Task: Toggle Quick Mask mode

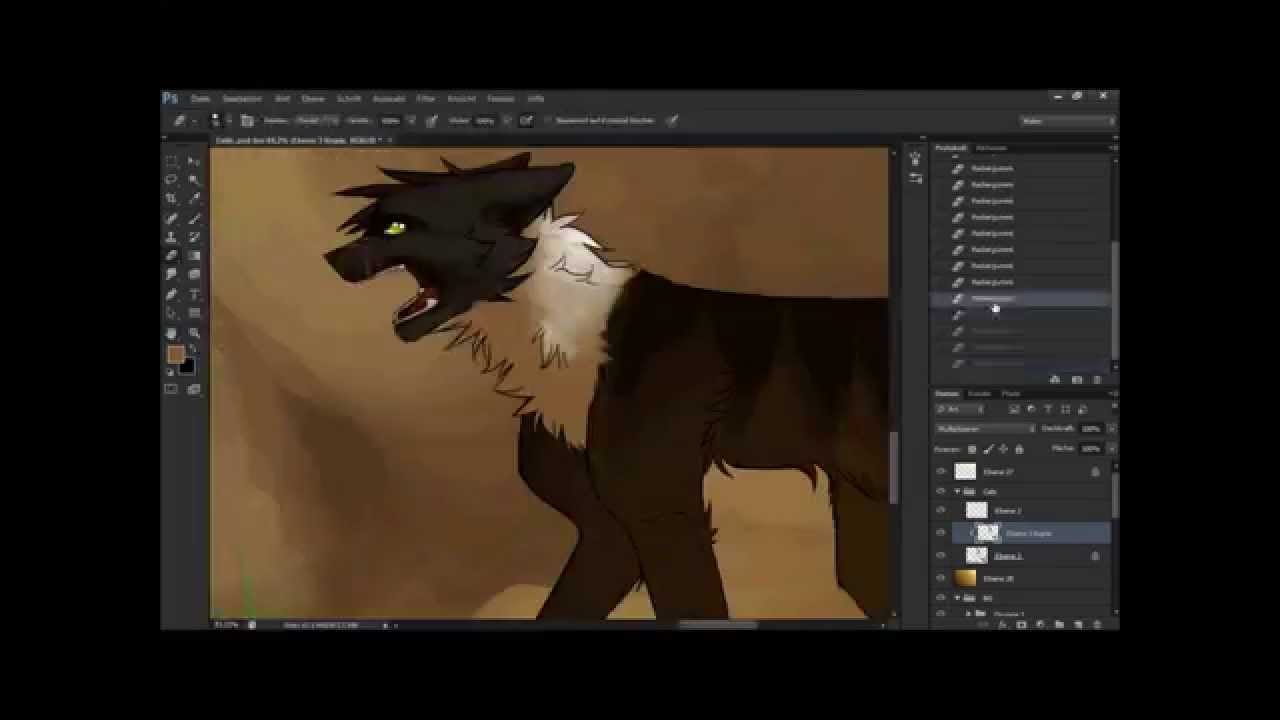Action: click(x=172, y=389)
